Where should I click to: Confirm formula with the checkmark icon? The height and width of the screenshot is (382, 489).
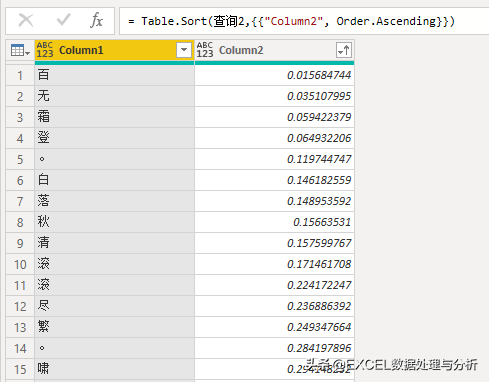63,20
